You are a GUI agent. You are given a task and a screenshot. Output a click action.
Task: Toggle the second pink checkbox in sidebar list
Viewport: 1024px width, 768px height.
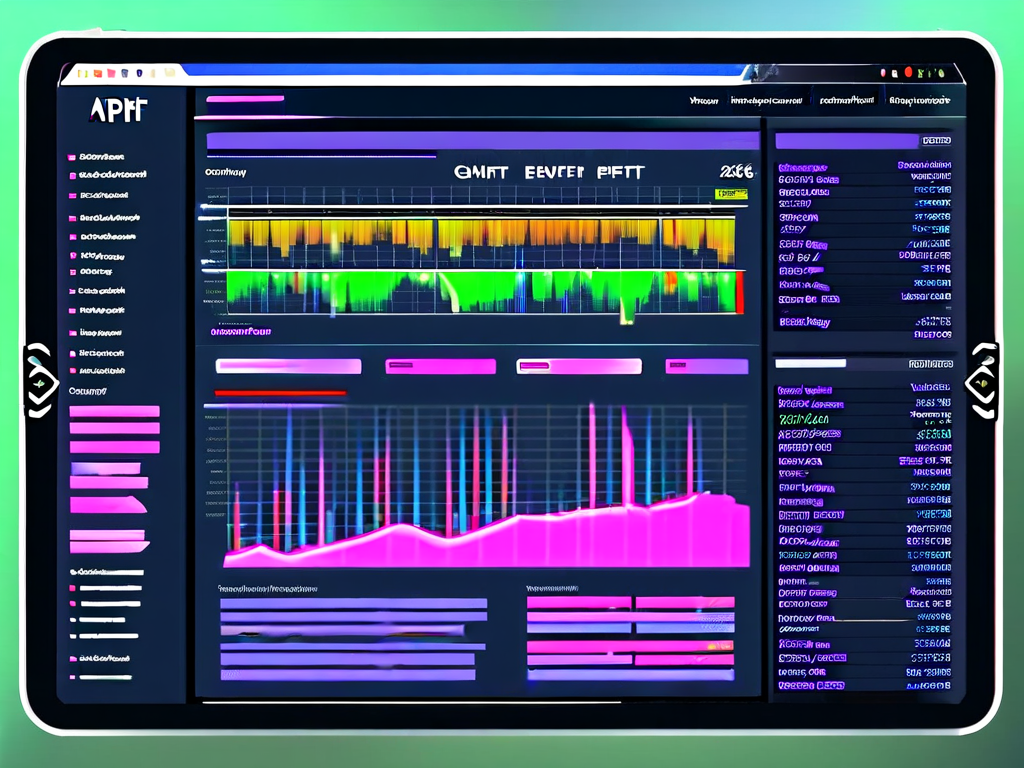[x=72, y=175]
